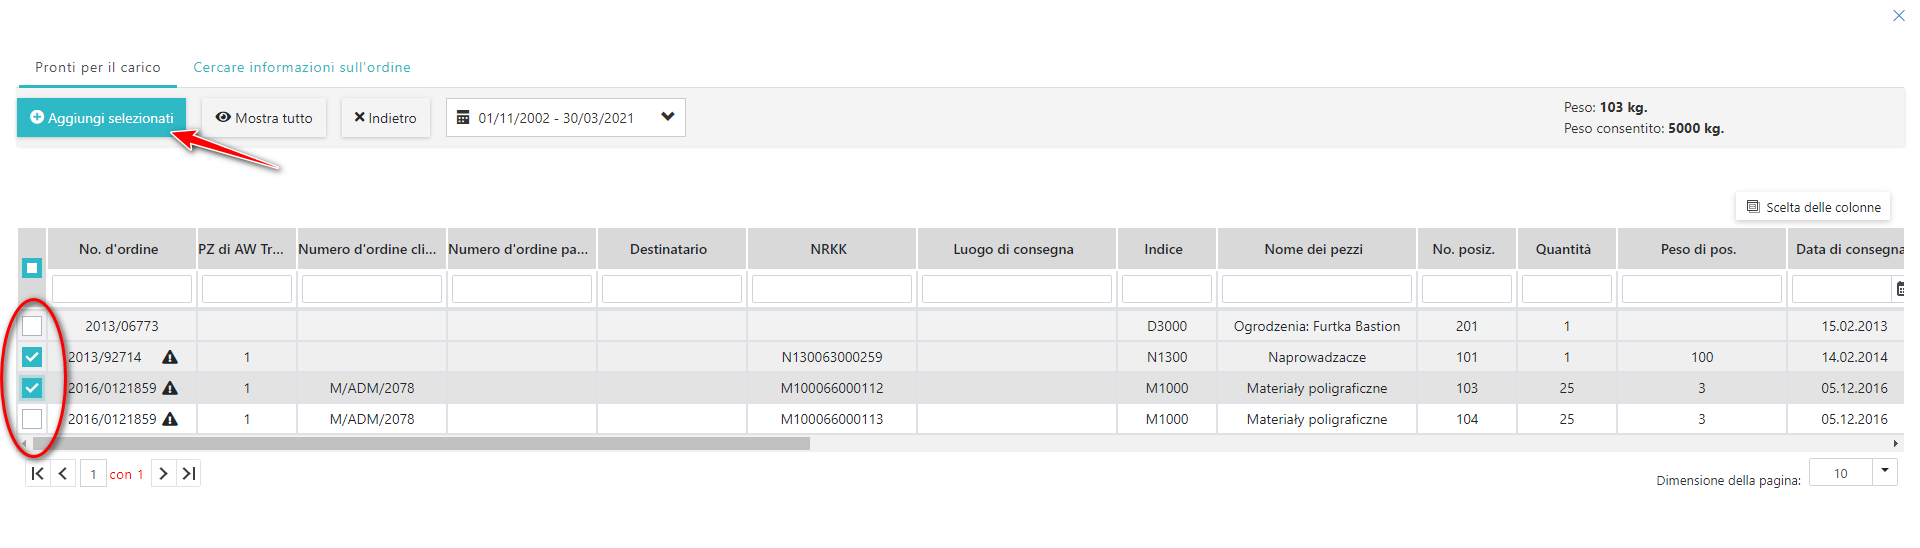
Task: Click the warning triangle on order 2013/92714
Action: pos(170,357)
